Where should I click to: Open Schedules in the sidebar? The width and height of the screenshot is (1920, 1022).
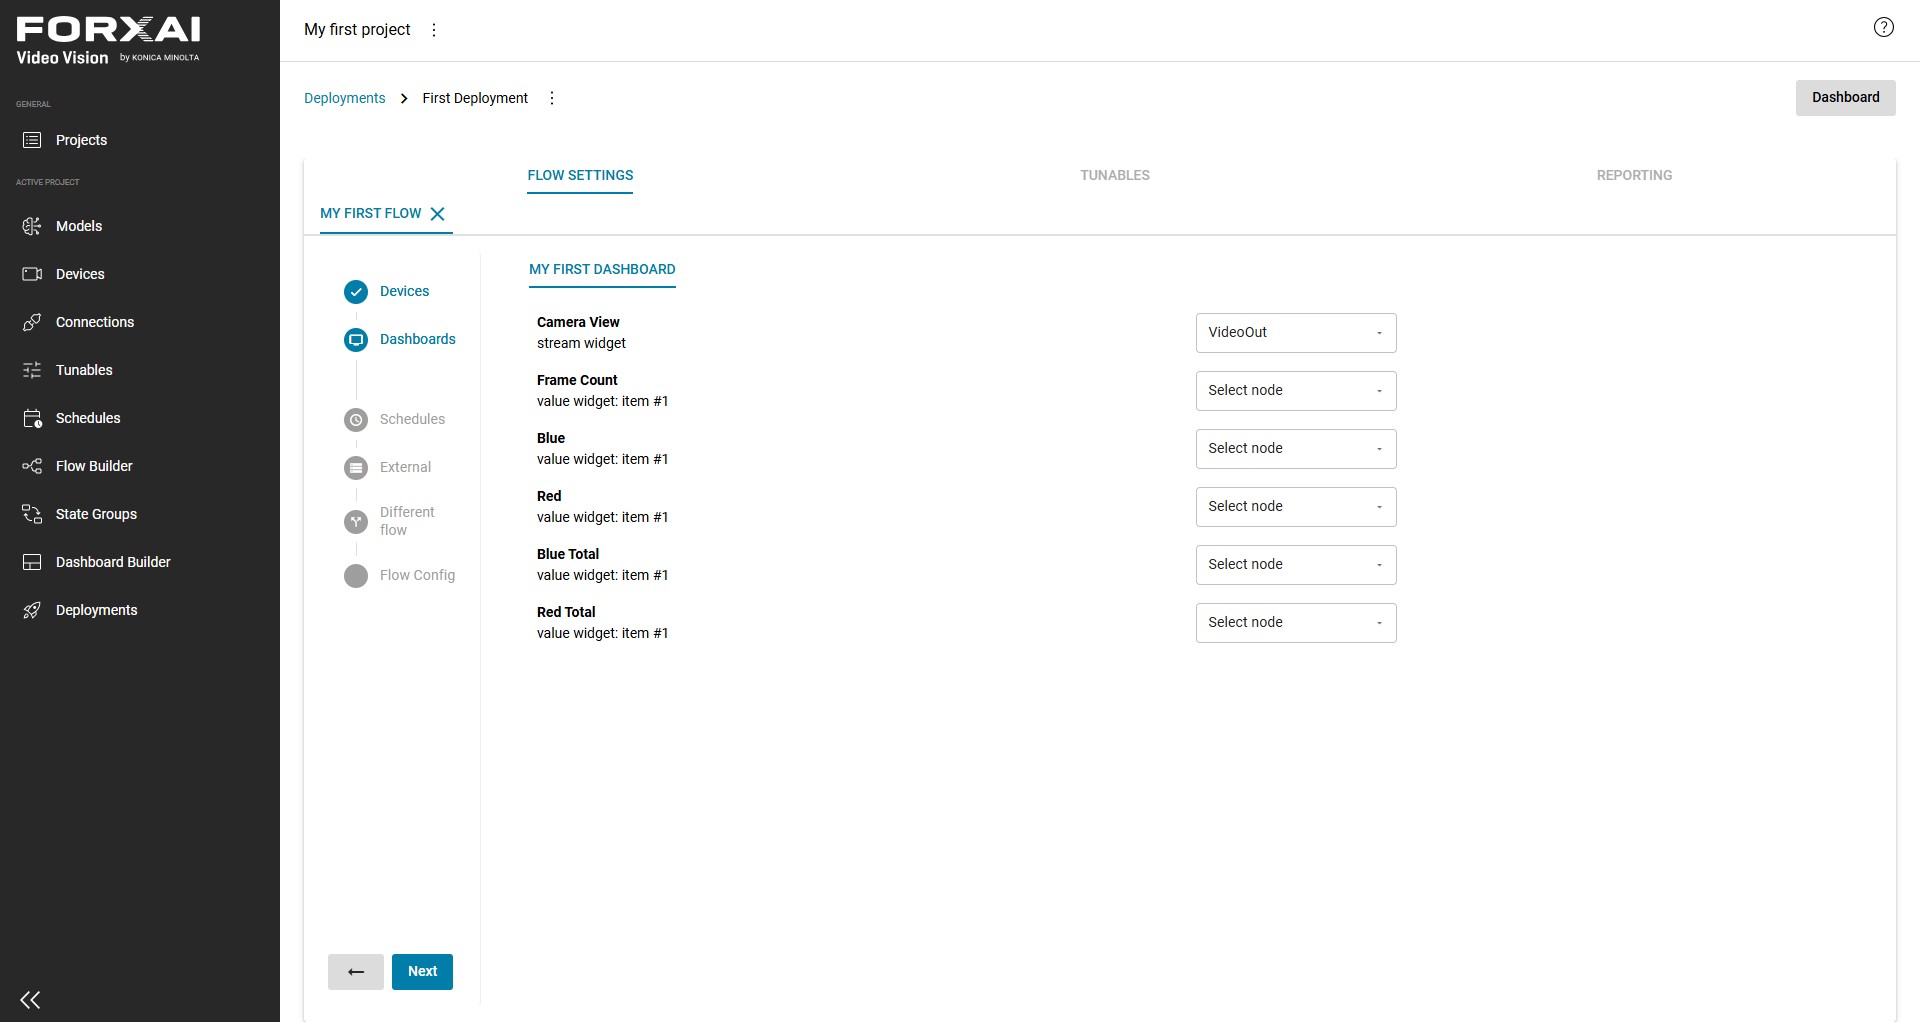click(x=88, y=418)
